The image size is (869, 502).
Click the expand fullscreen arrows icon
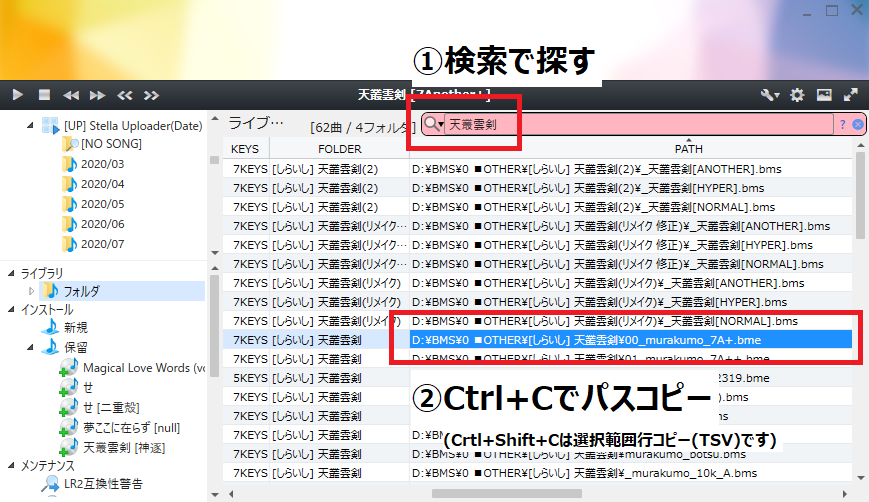tap(851, 95)
